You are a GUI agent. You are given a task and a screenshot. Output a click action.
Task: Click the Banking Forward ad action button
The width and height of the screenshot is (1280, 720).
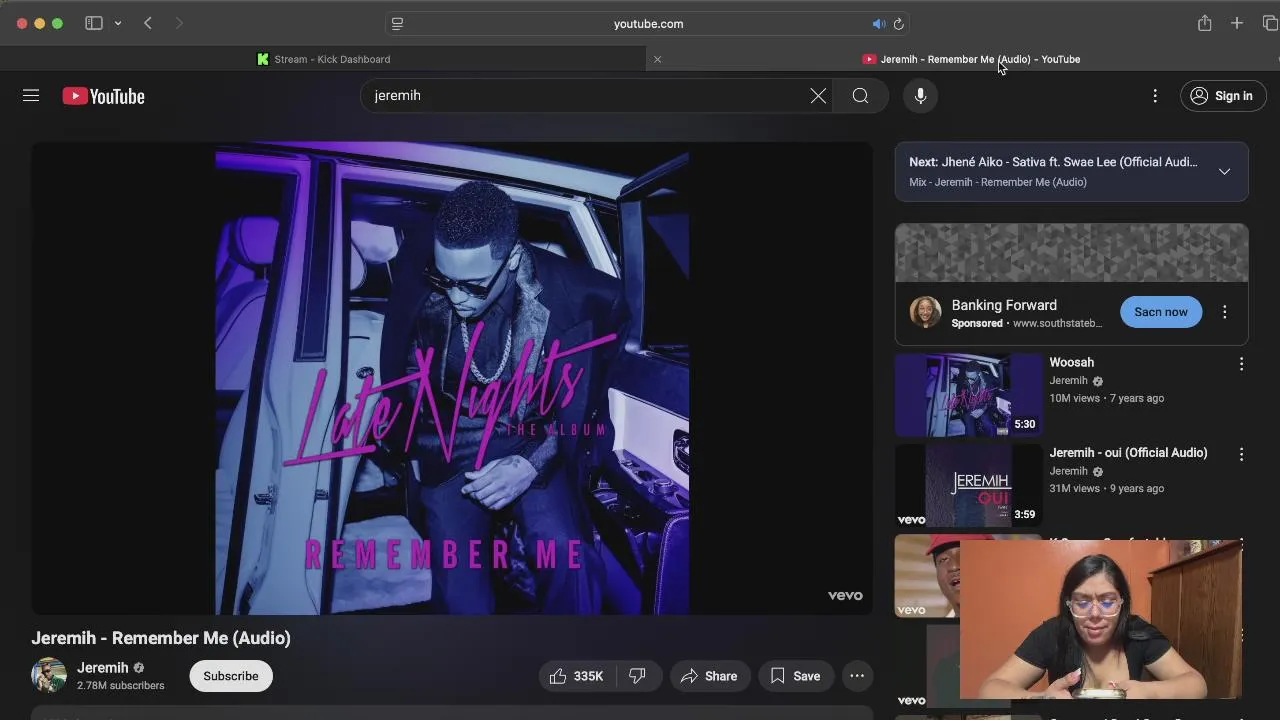point(1161,312)
